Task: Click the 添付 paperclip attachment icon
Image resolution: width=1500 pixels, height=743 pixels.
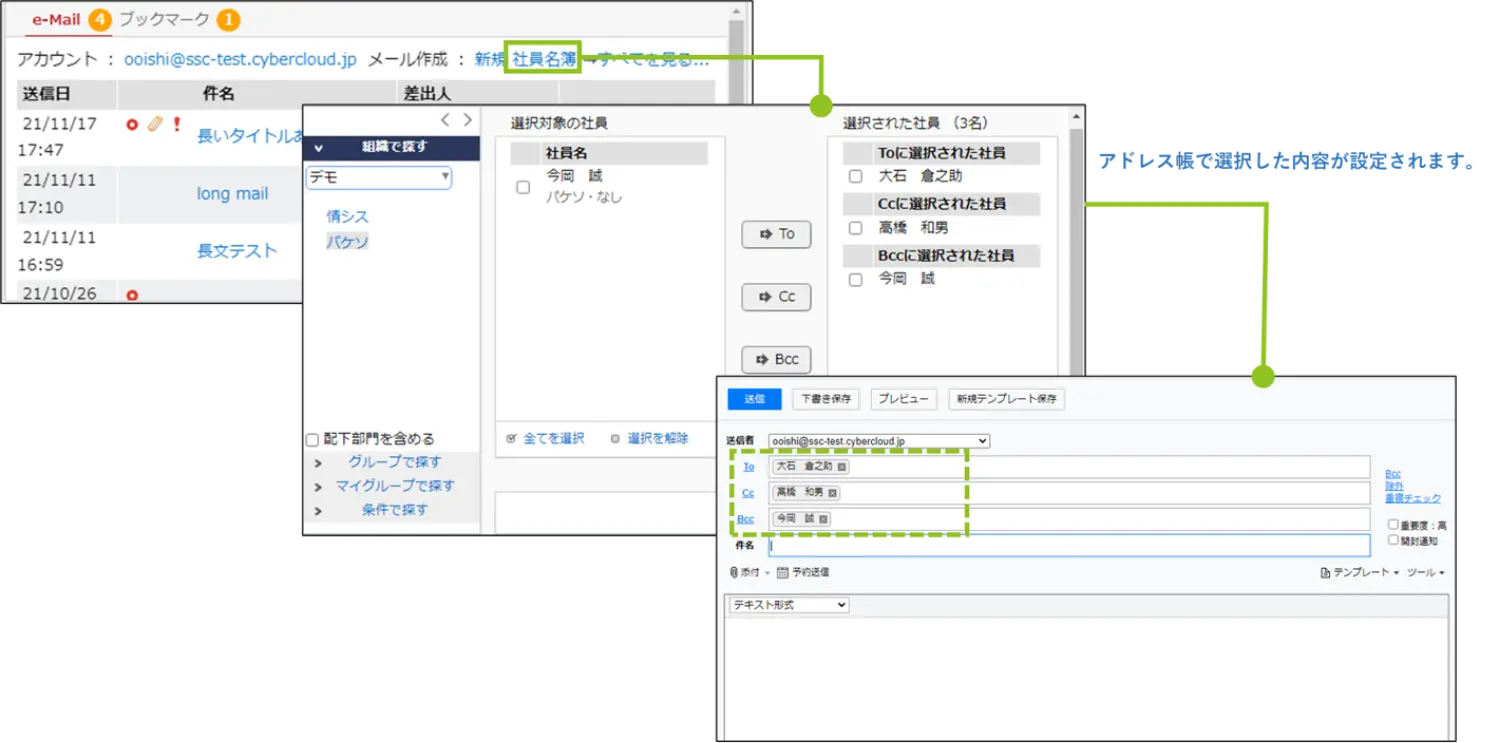Action: click(734, 573)
